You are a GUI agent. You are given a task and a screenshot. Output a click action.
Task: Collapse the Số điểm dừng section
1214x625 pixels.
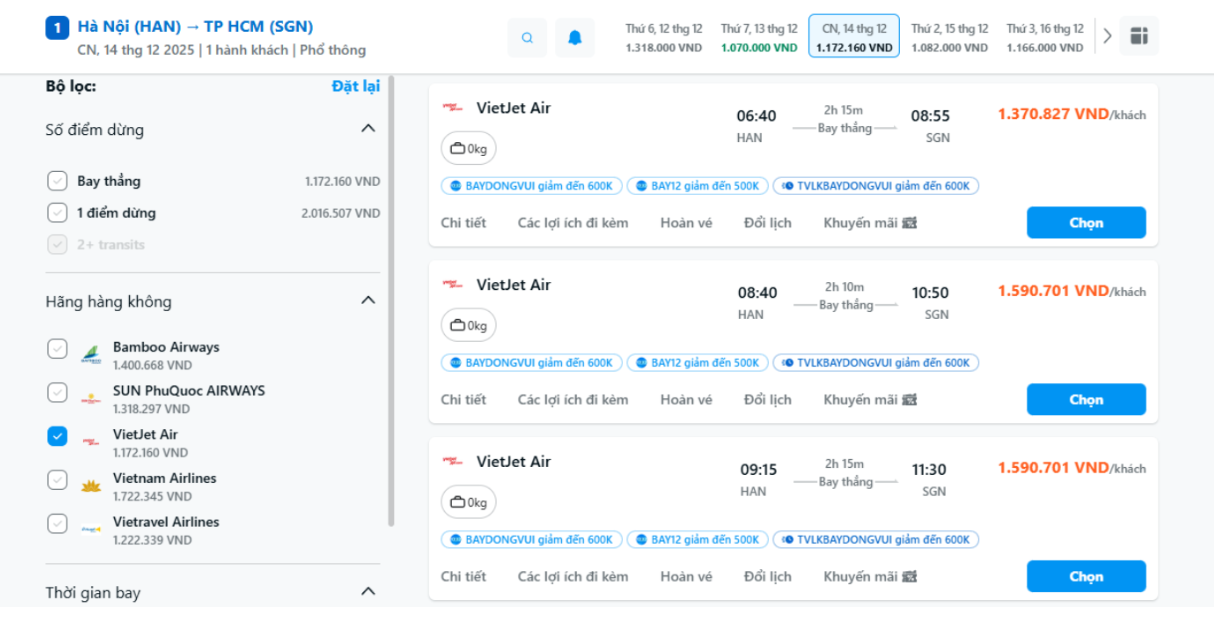pyautogui.click(x=368, y=129)
